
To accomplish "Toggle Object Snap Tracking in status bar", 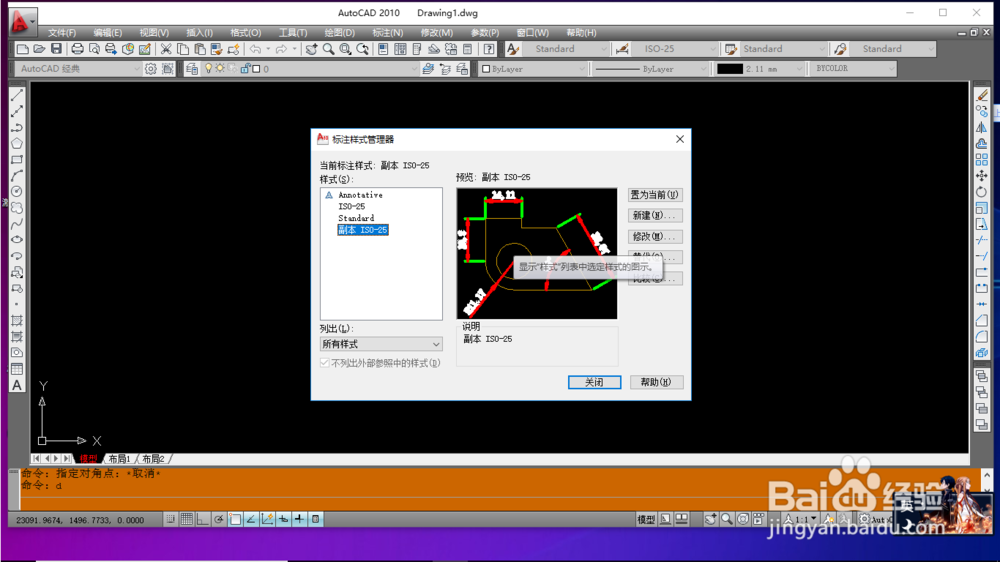I will tap(251, 520).
